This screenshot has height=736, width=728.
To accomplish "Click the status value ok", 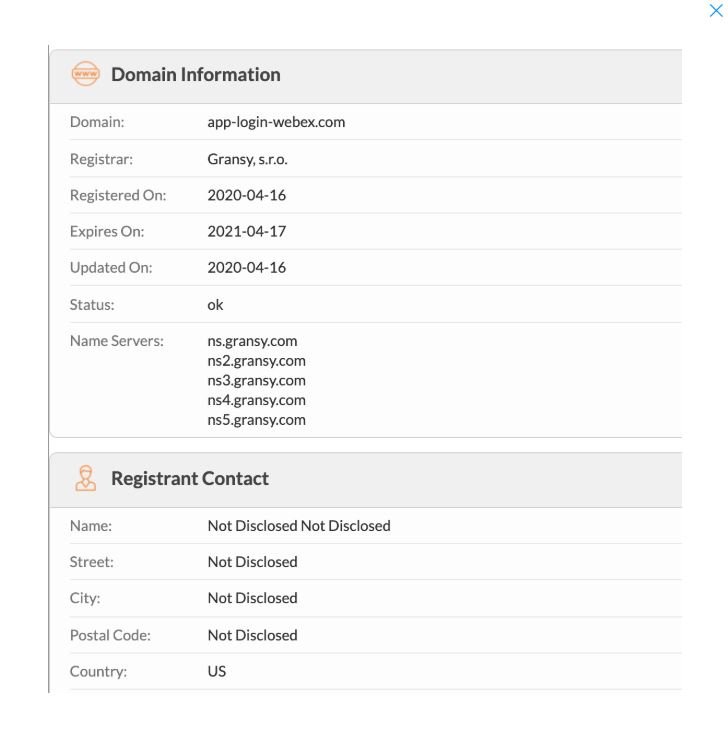I will coord(215,305).
